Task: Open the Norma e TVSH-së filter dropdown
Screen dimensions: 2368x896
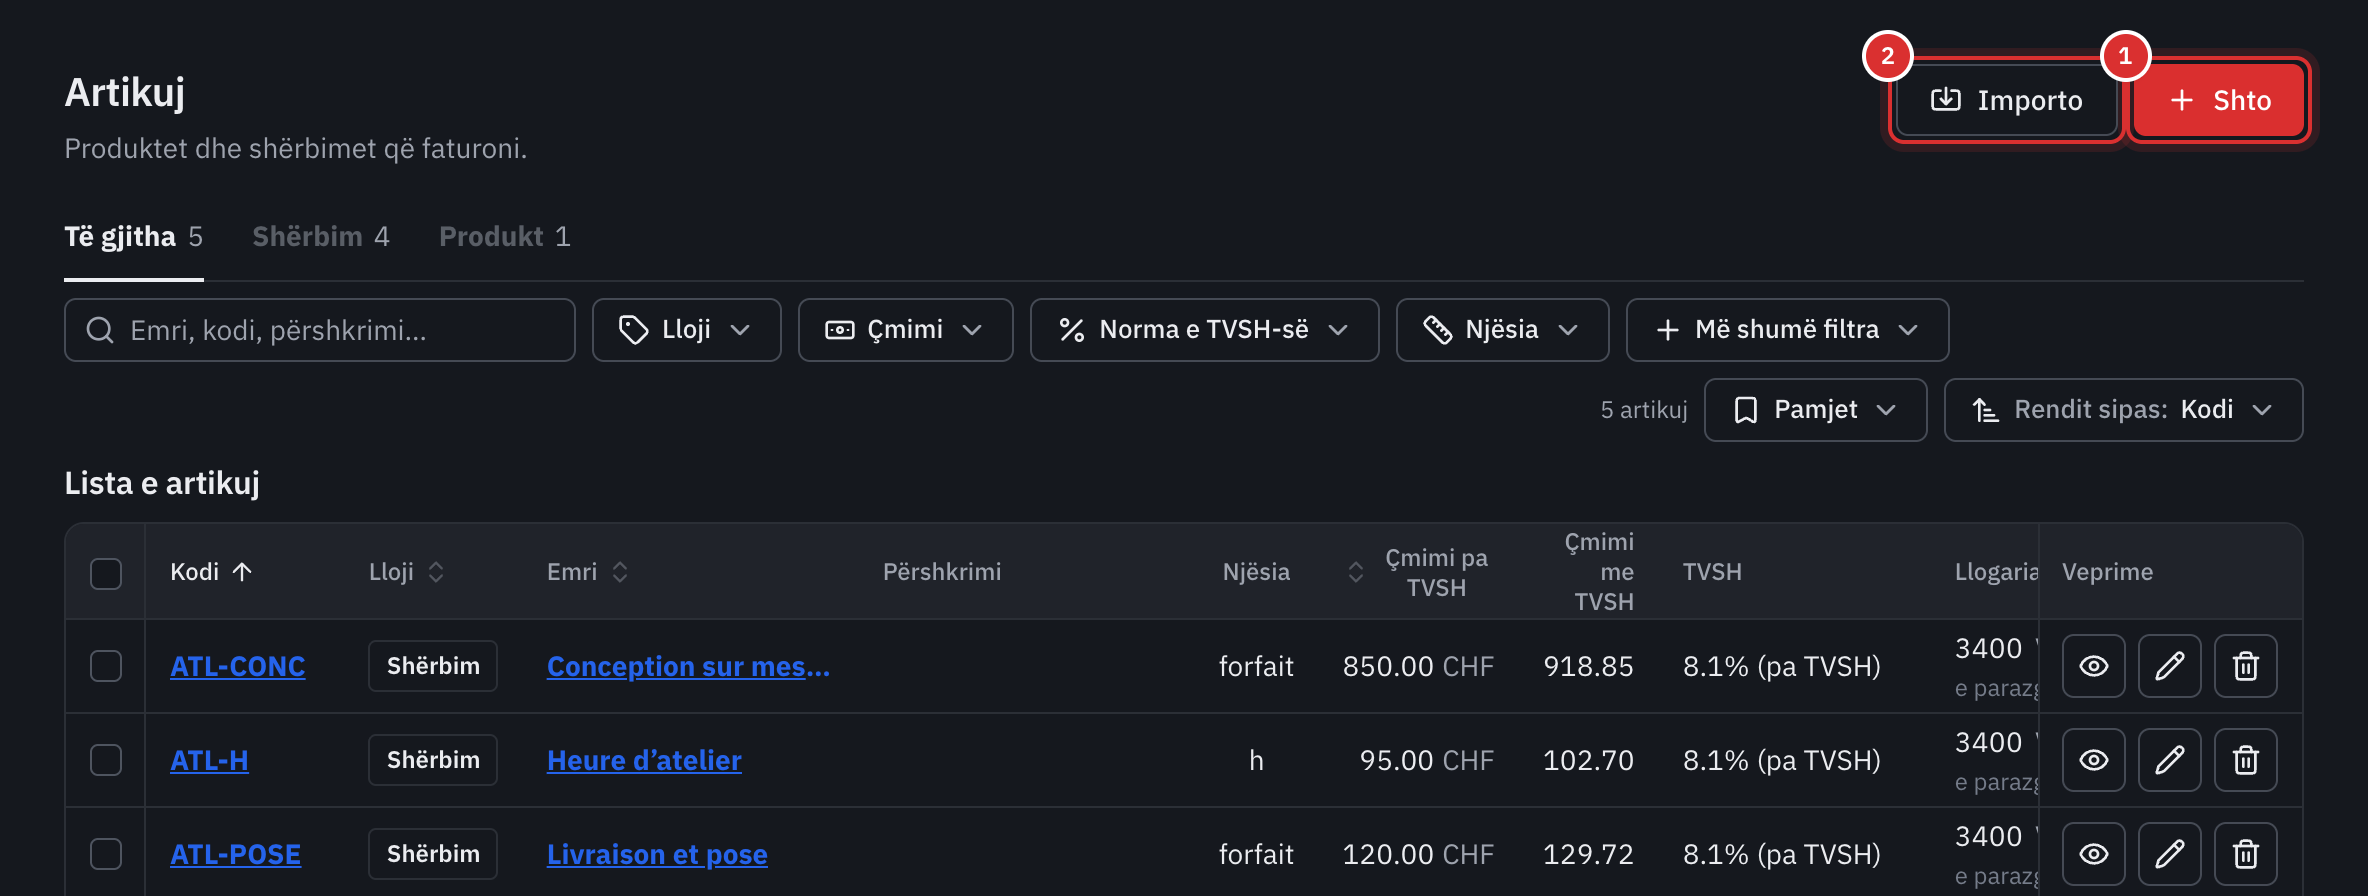Action: coord(1204,330)
